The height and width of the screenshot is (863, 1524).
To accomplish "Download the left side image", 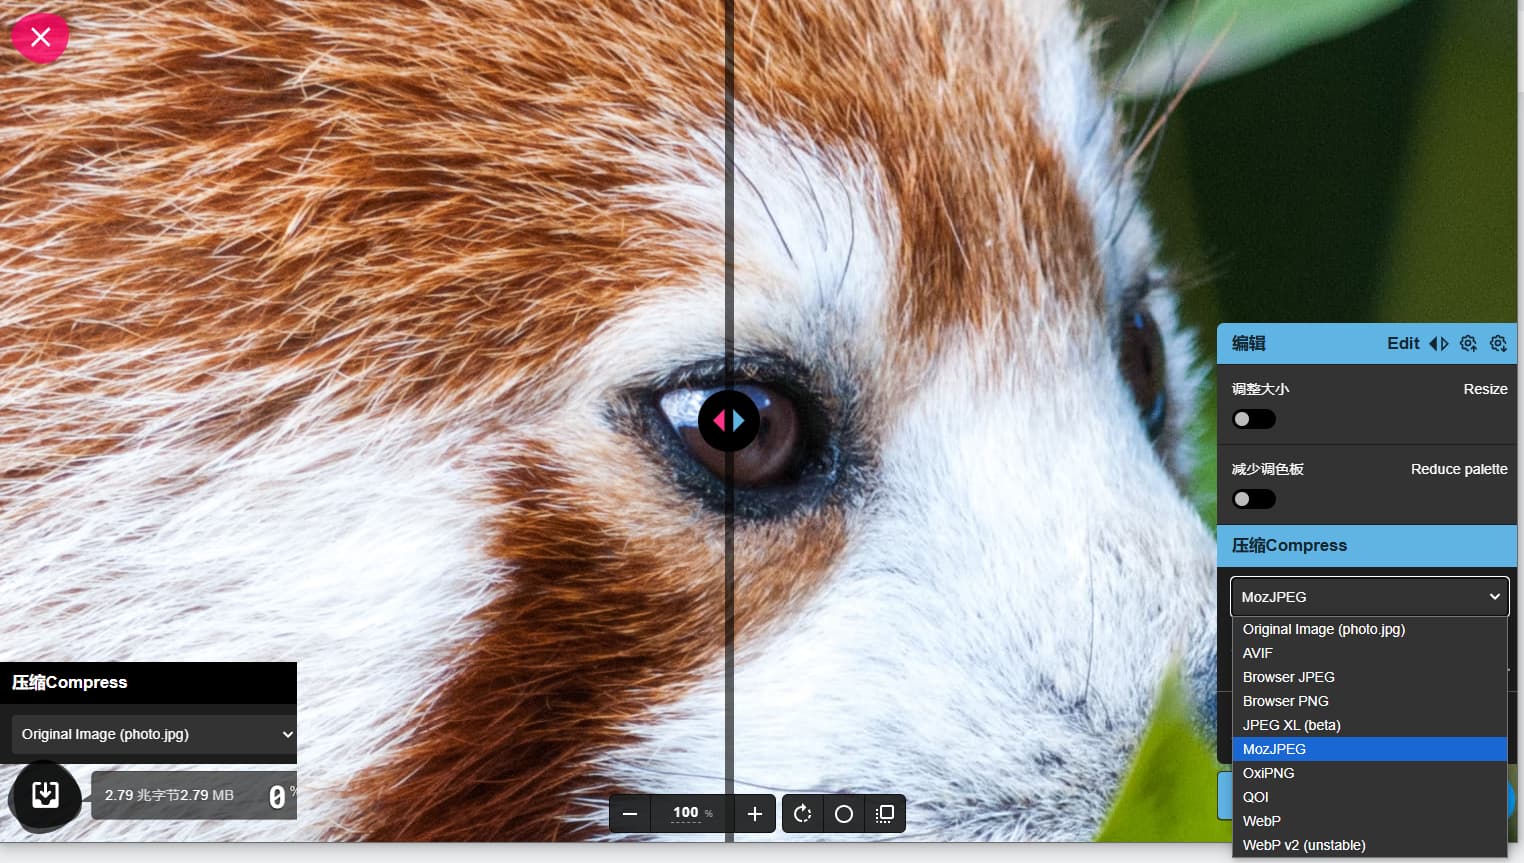I will 45,795.
